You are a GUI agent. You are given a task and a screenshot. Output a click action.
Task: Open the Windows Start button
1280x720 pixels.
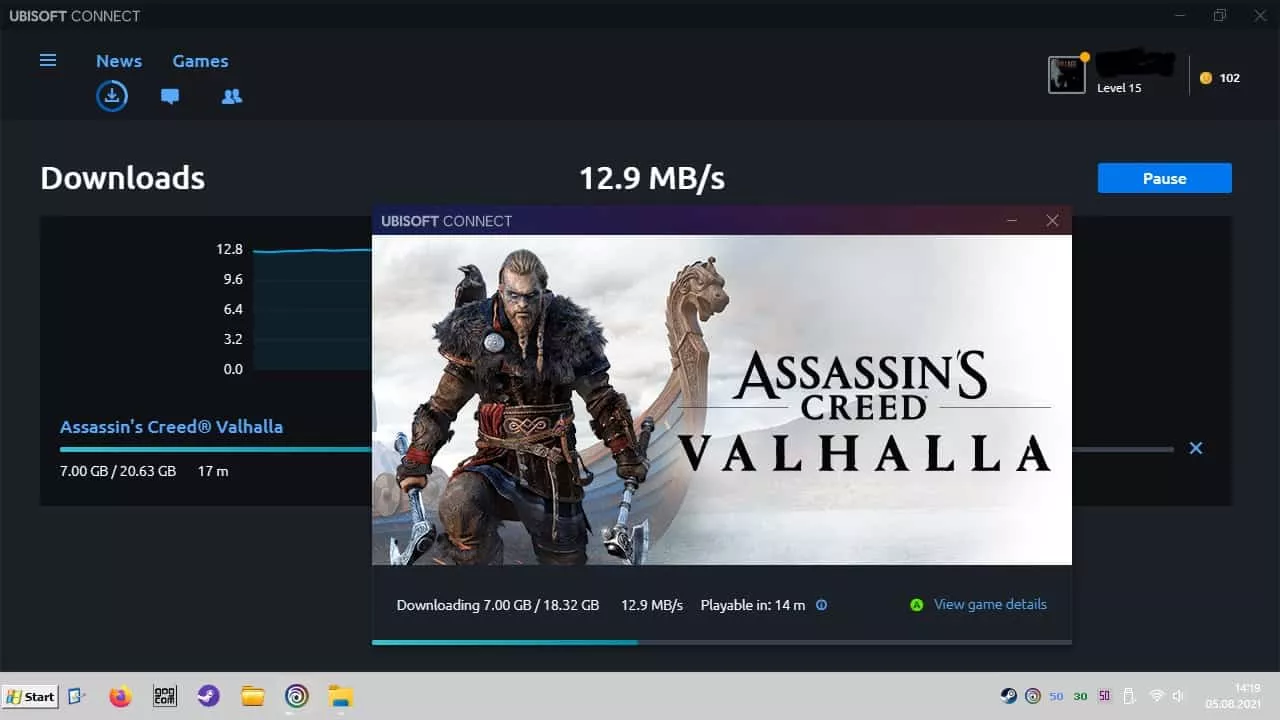(30, 696)
